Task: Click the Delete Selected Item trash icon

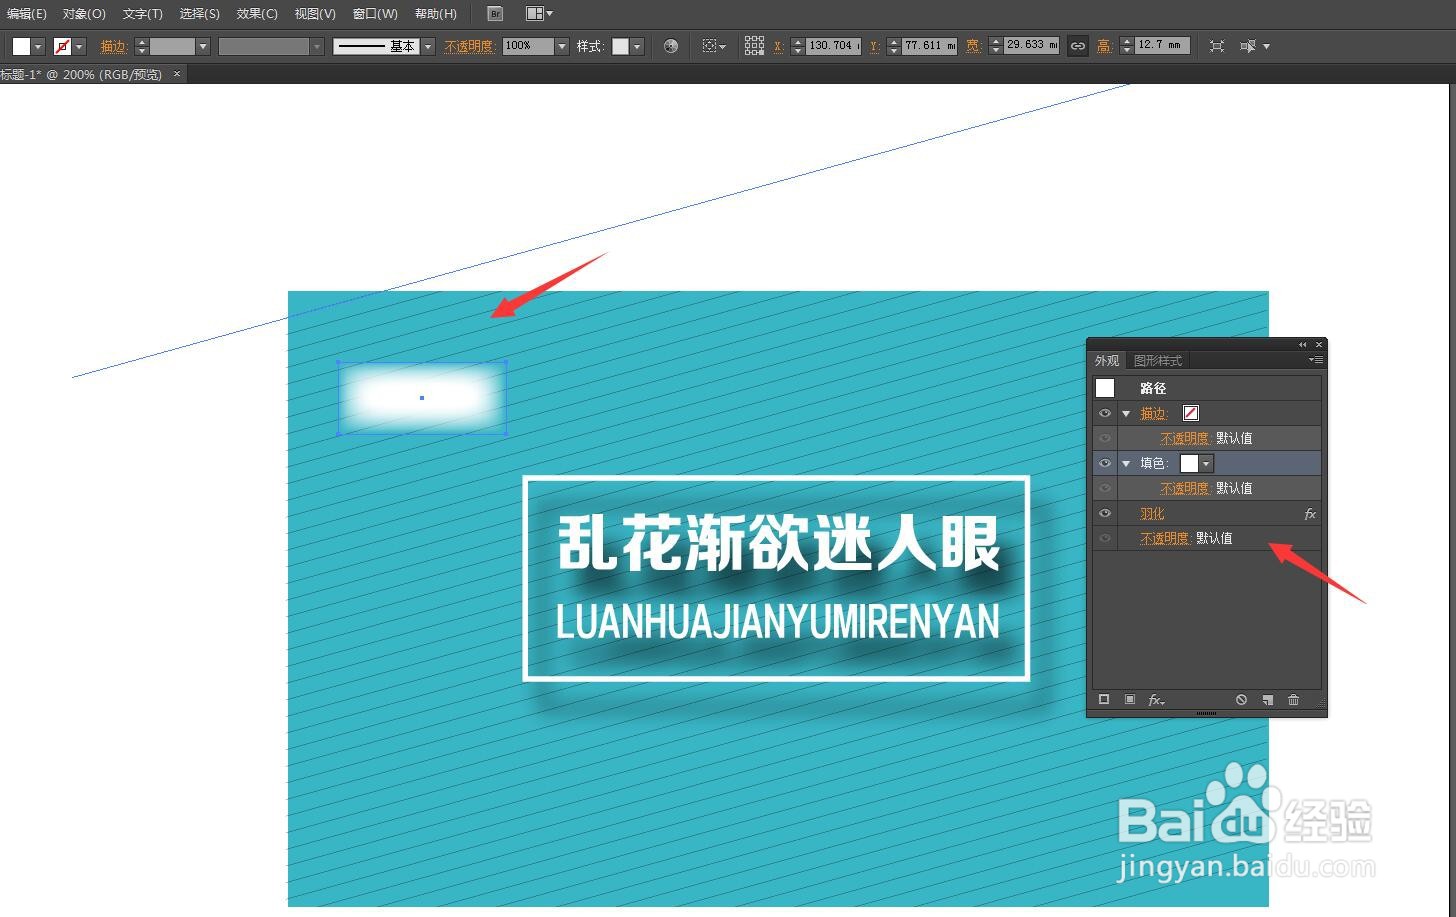Action: [1293, 700]
